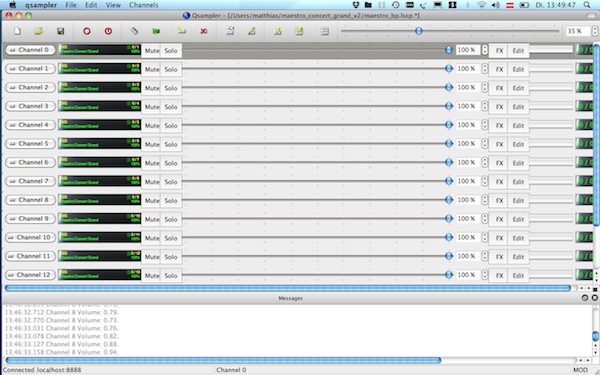Click the Remove Channel red X icon

(204, 31)
